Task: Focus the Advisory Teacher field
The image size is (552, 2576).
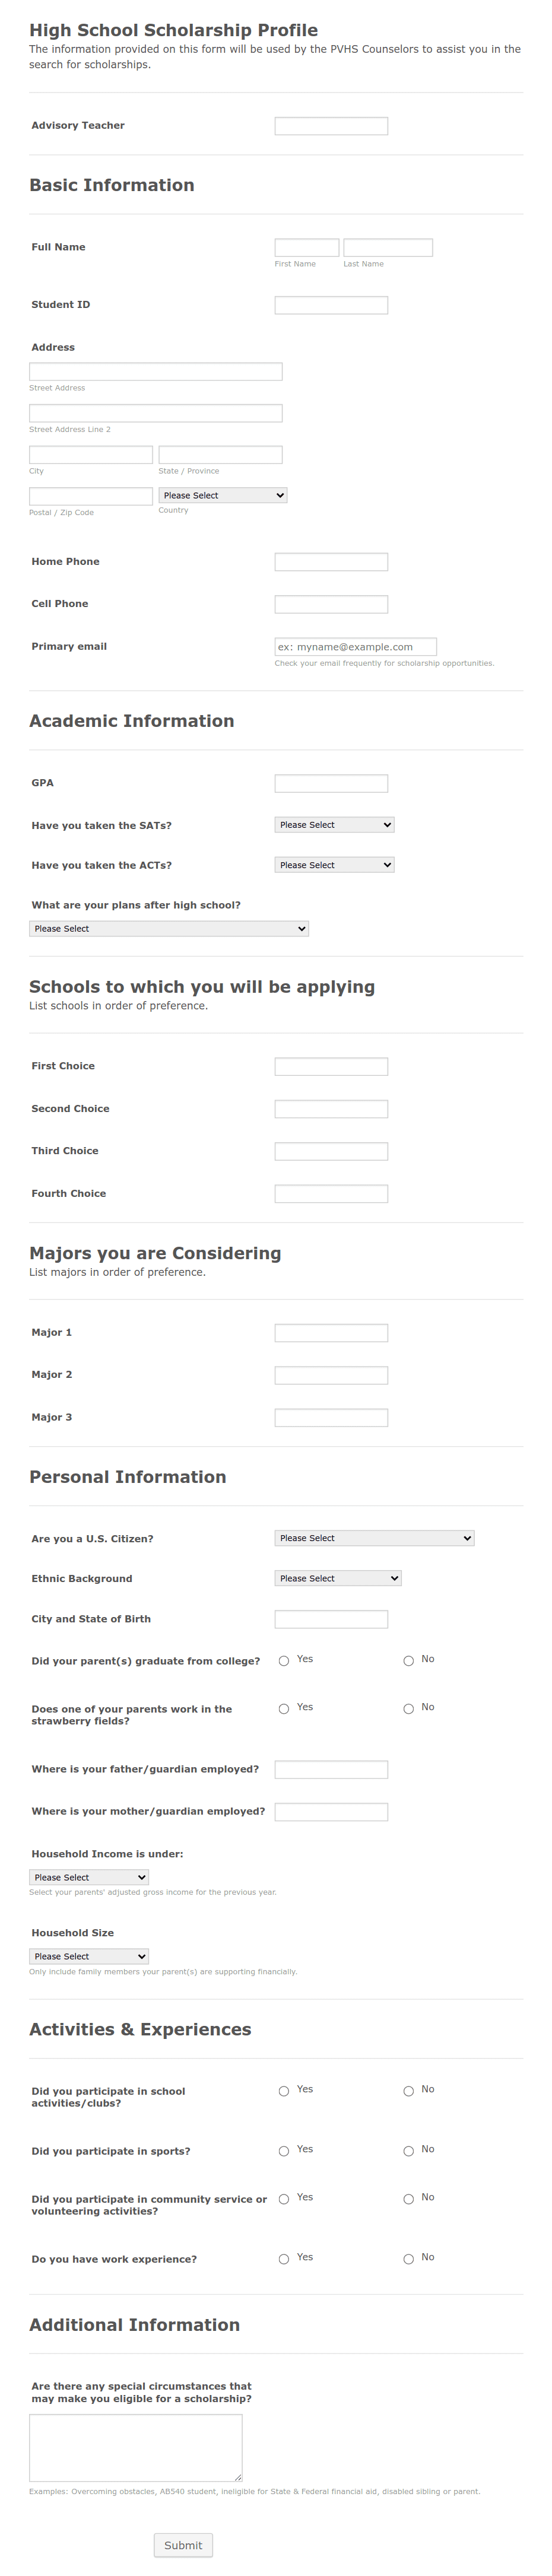Action: tap(331, 126)
